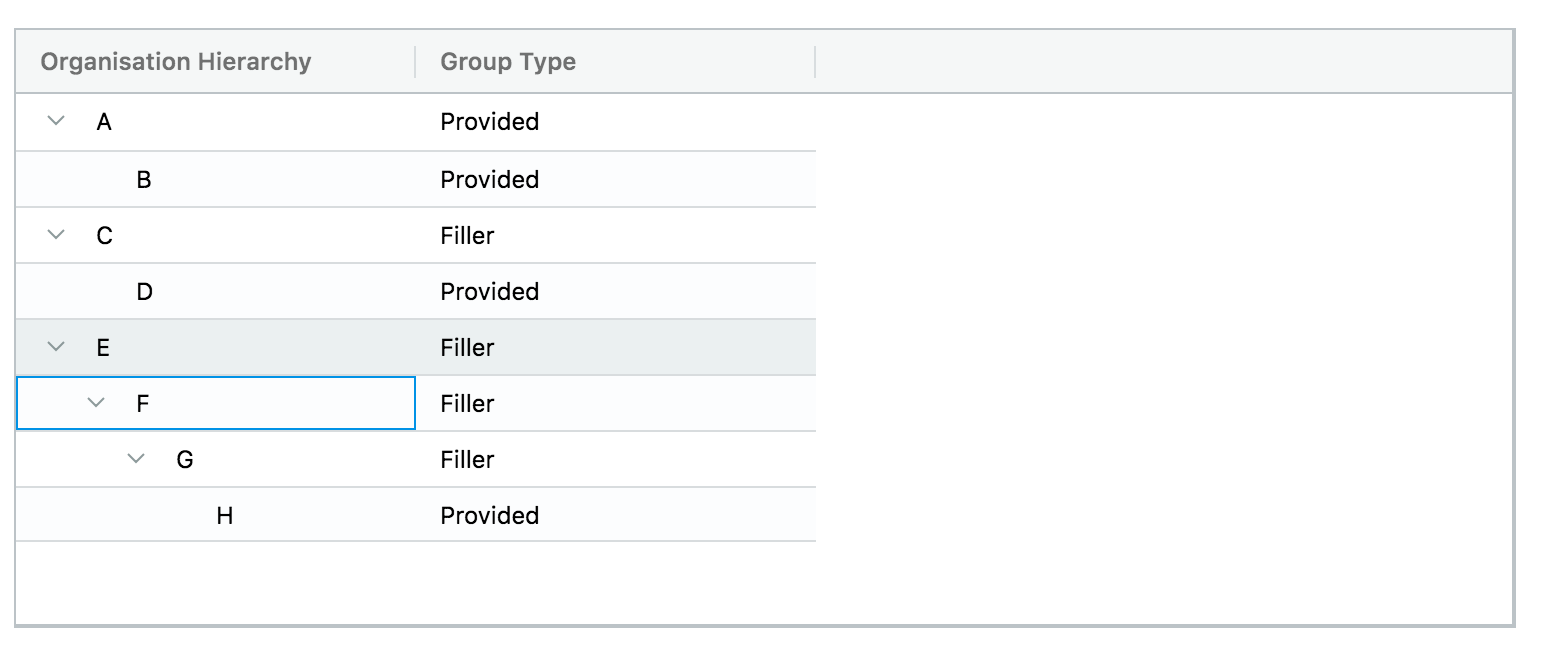Click Provided cell in row D

(x=489, y=292)
